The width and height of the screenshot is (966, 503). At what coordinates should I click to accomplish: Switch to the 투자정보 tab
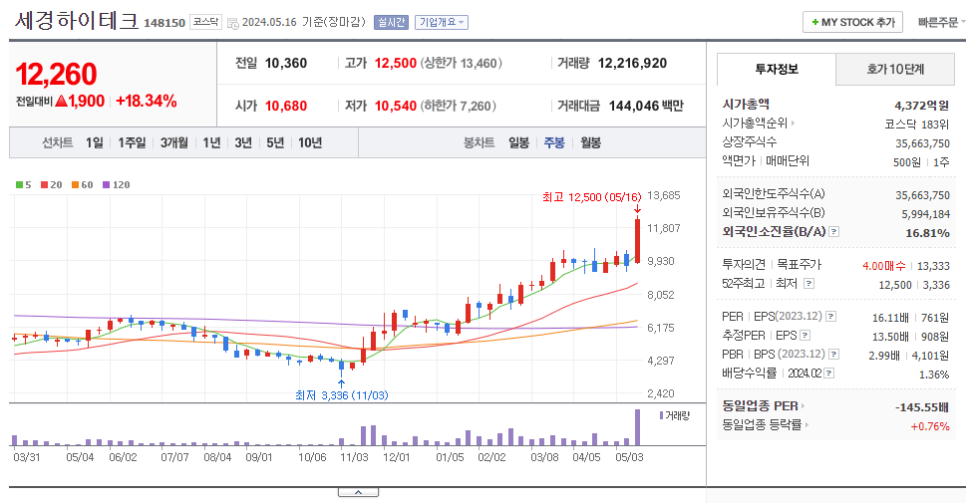776,69
